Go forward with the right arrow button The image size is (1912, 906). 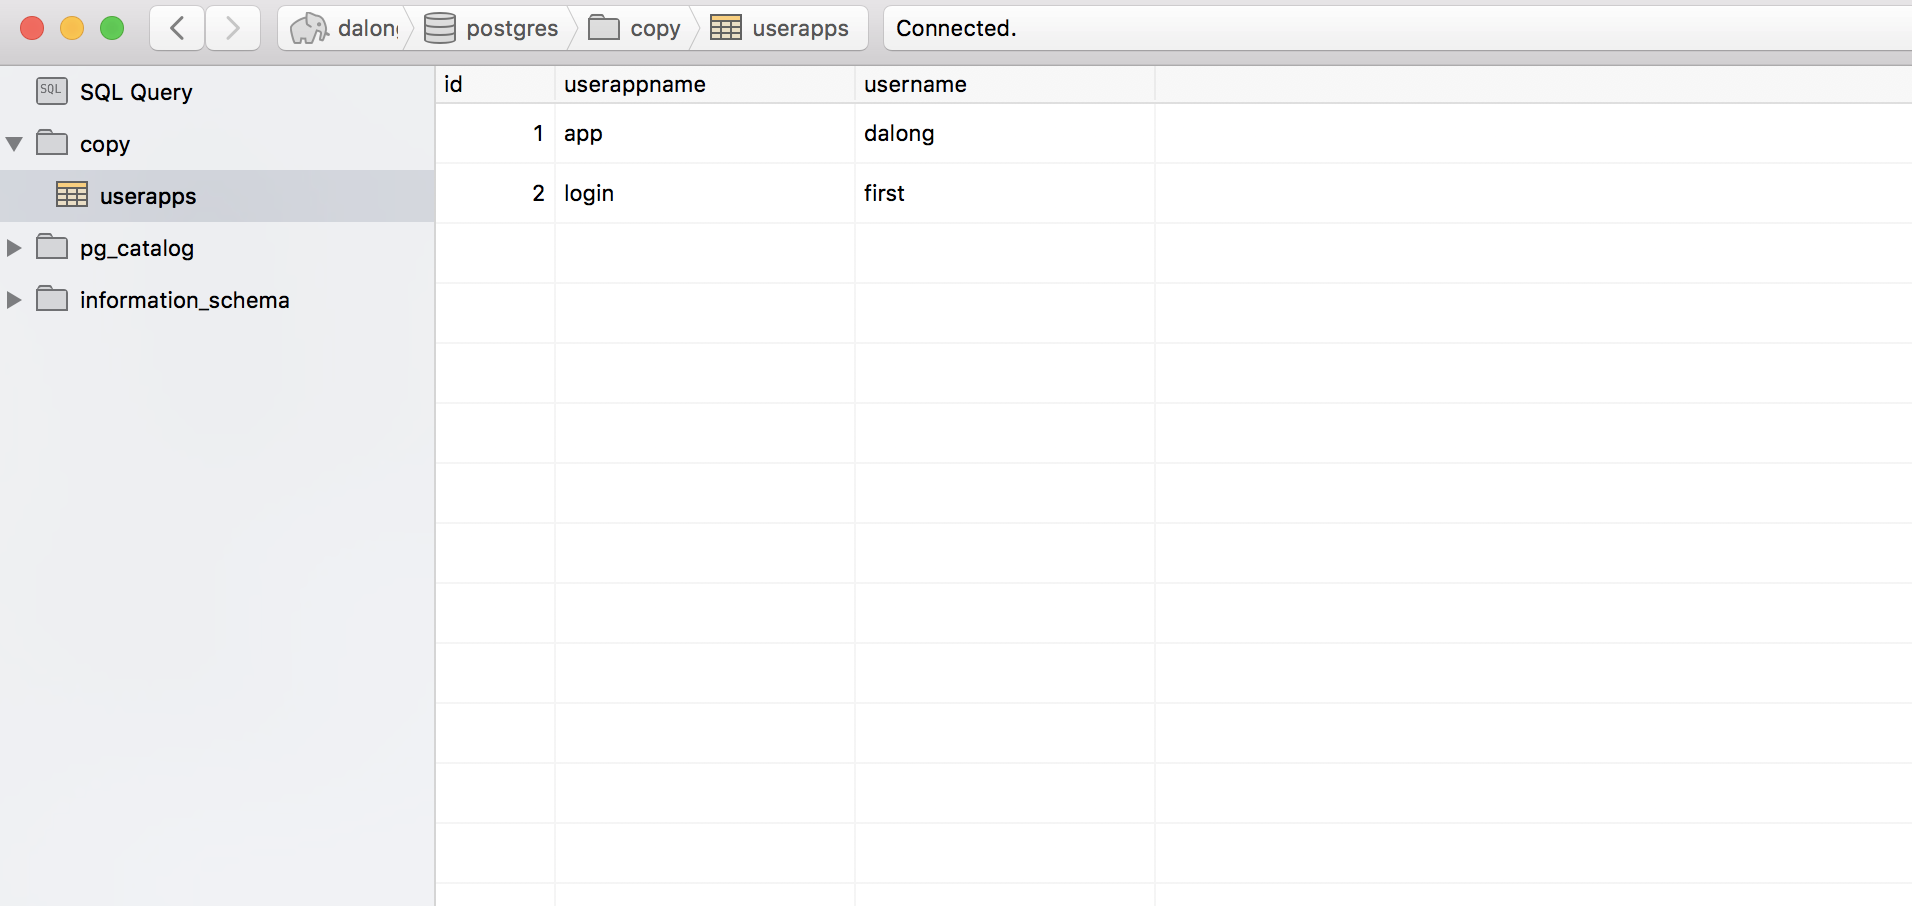pyautogui.click(x=233, y=28)
